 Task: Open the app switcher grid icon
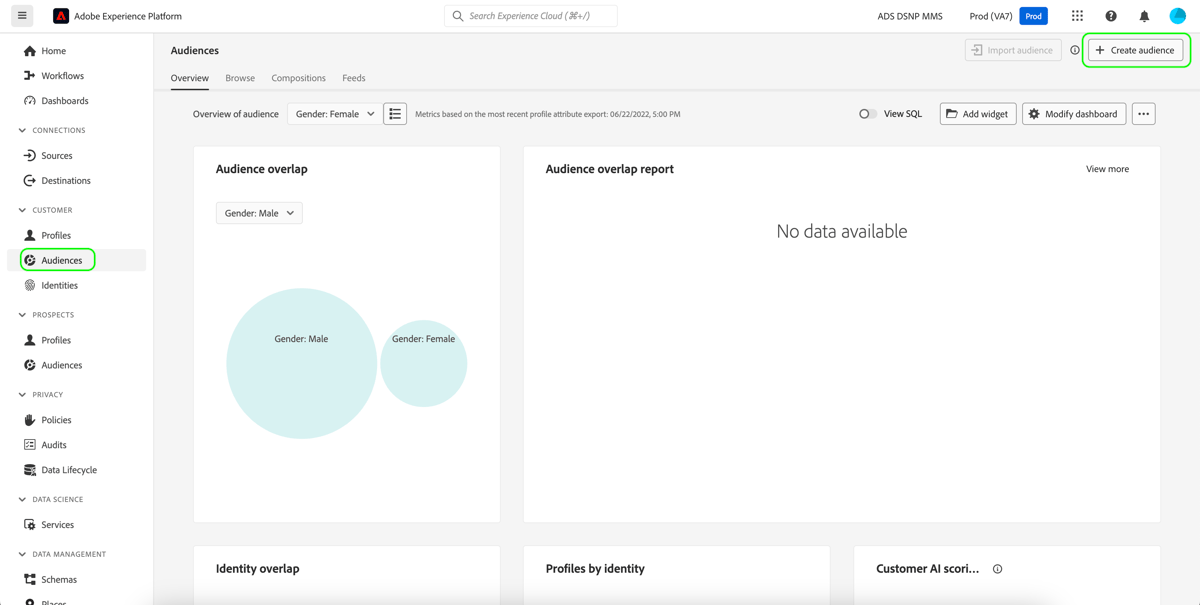(x=1077, y=15)
